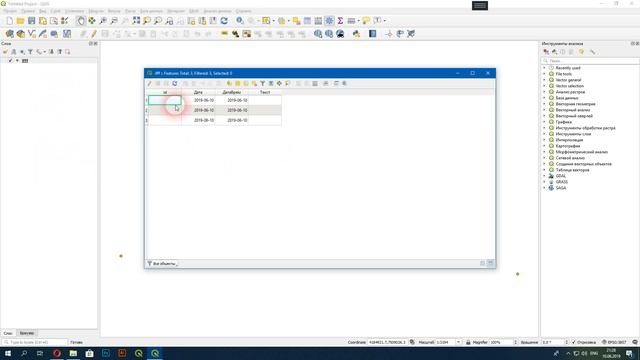The height and width of the screenshot is (360, 640).
Task: Open the log messages icon
Action: 635,342
